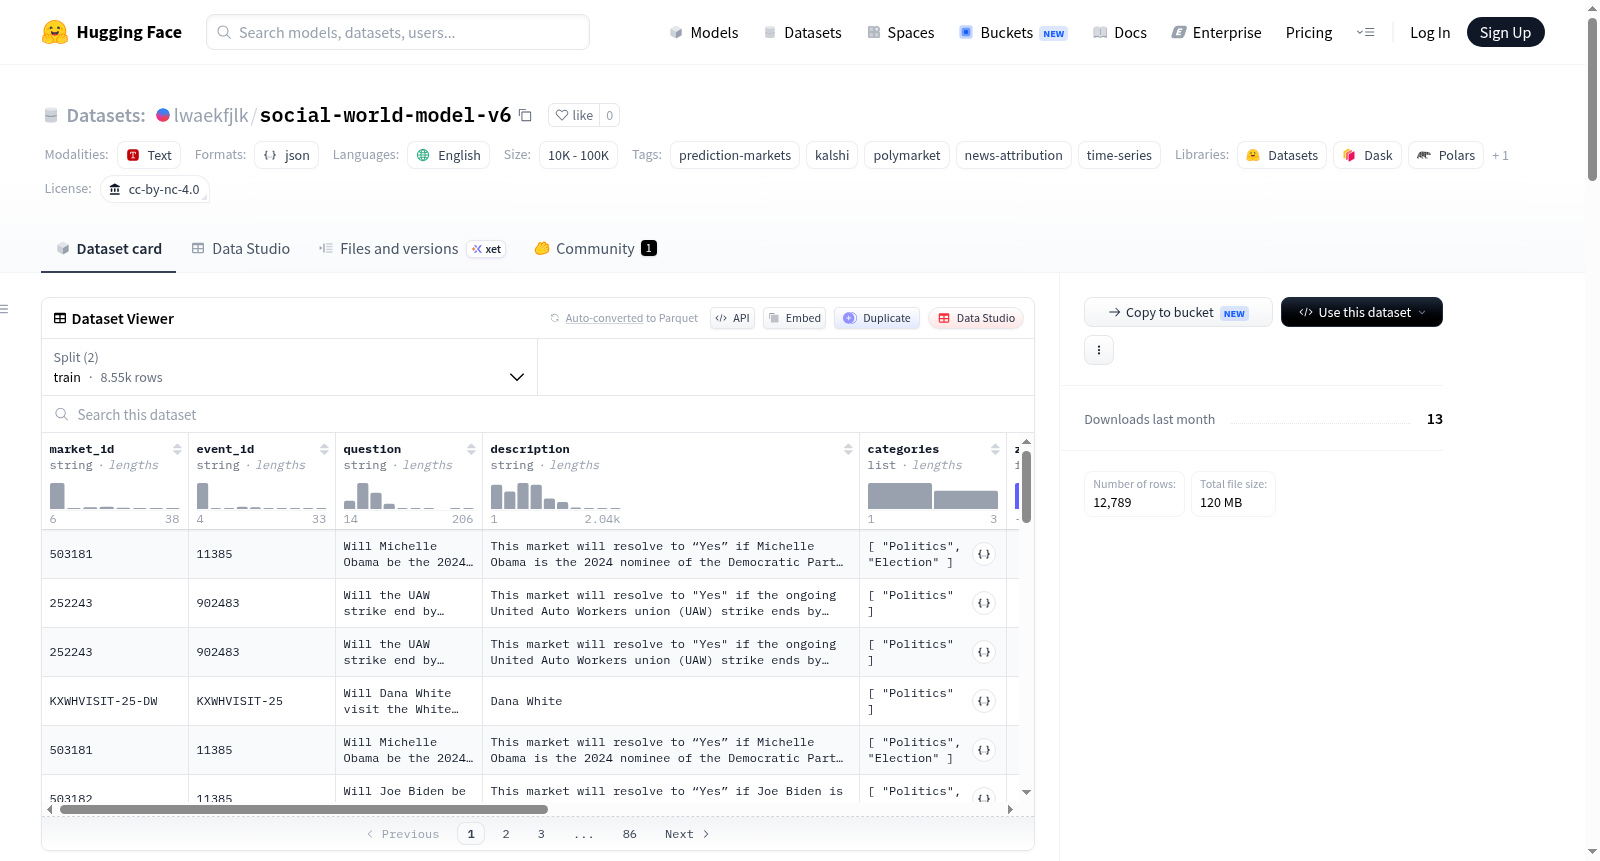Screen dimensions: 1600x861
Task: Open Buckets in navigation
Action: tap(1013, 32)
